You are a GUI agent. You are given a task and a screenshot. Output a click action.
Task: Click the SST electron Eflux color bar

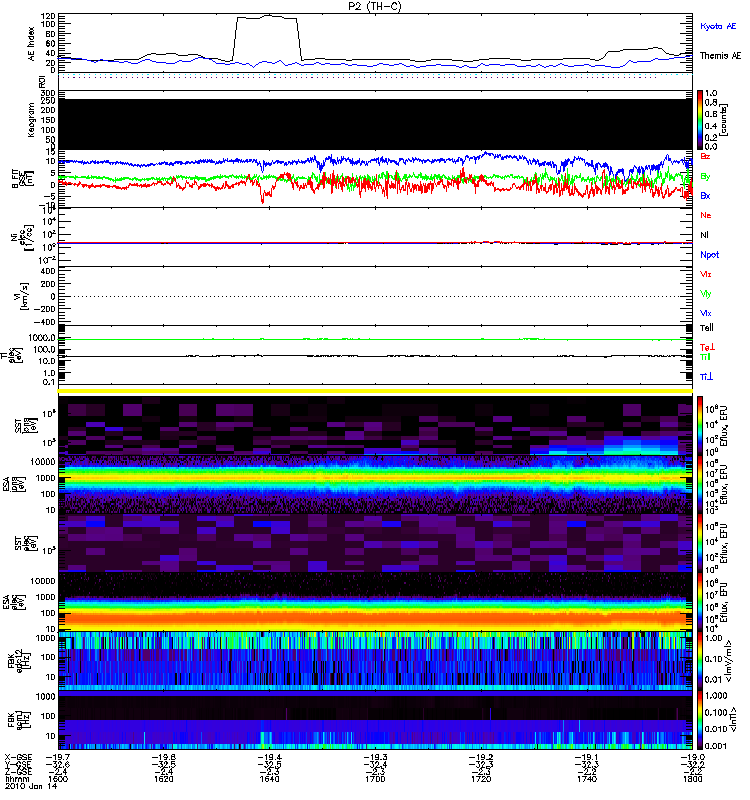[x=700, y=543]
